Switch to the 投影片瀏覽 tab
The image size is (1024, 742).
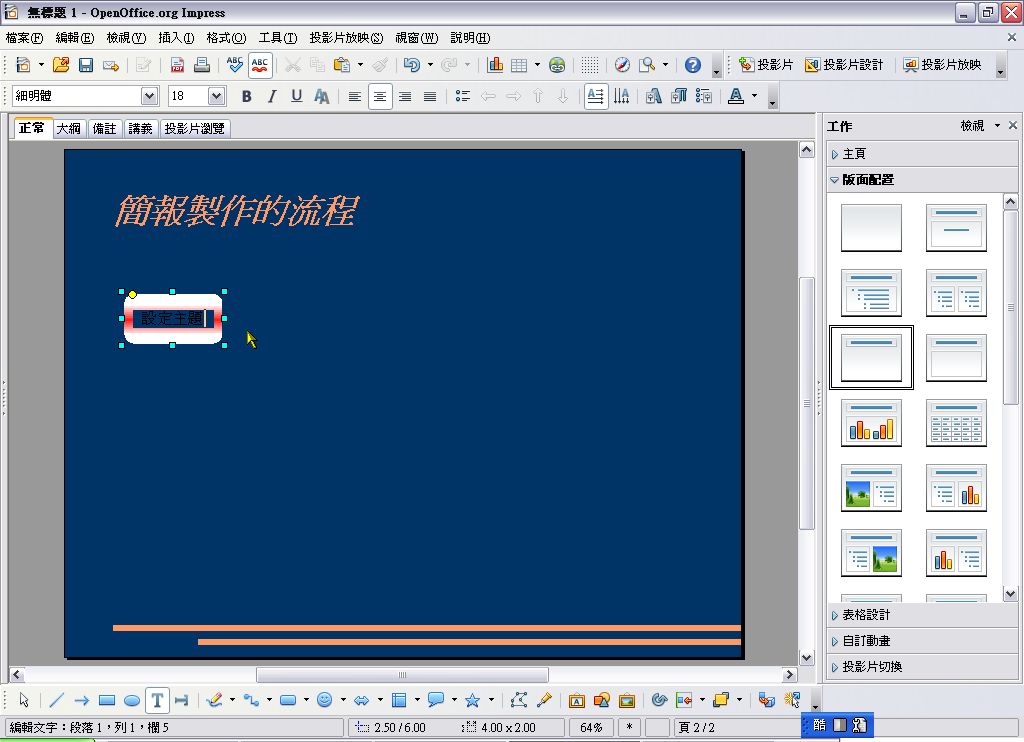coord(195,129)
